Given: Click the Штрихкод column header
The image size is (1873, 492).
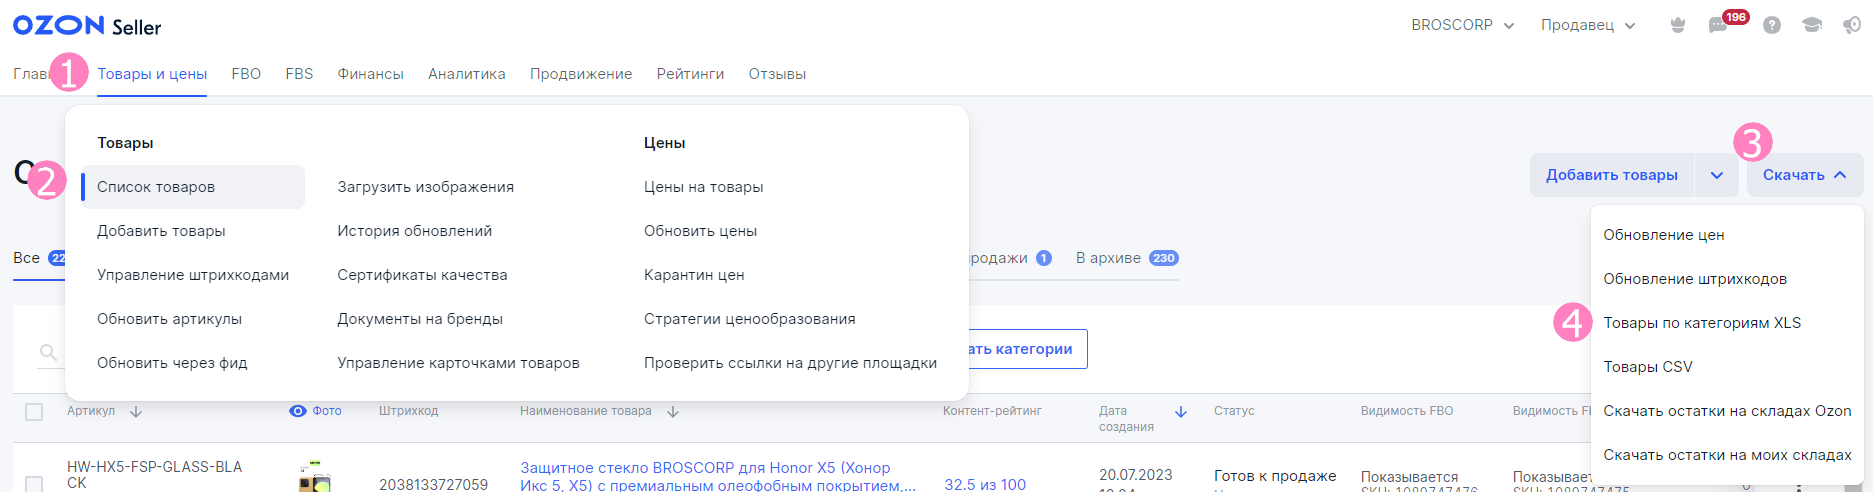Looking at the screenshot, I should tap(408, 411).
